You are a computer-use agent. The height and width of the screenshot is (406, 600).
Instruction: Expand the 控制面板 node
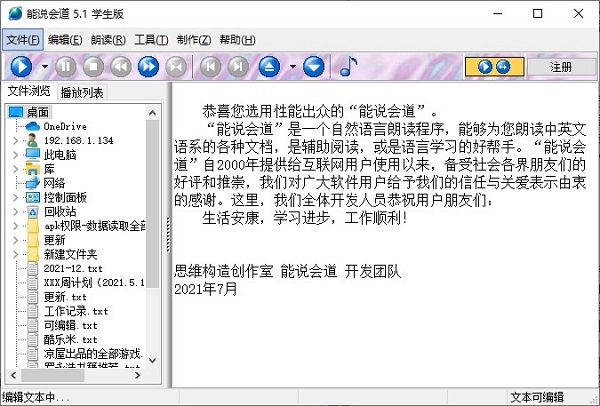(15, 197)
